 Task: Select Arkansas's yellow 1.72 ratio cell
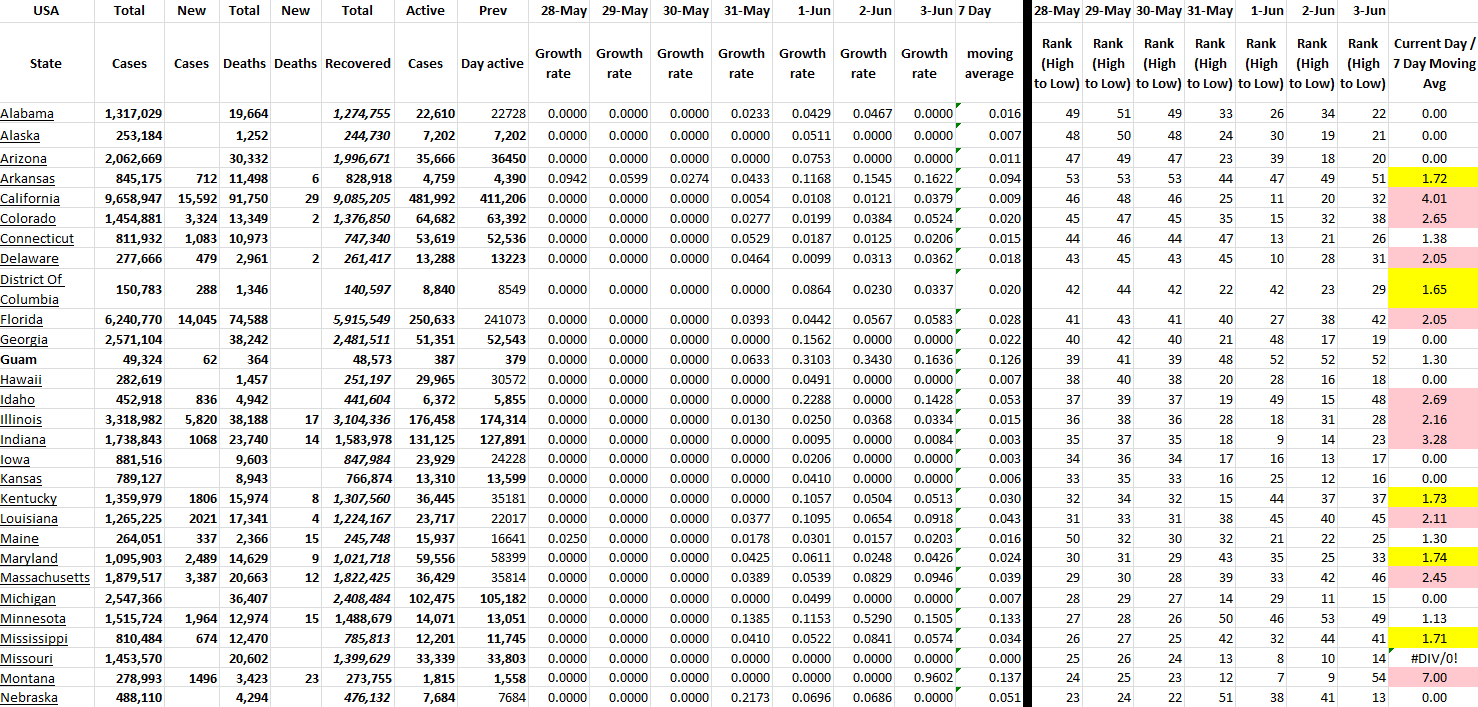click(1433, 179)
